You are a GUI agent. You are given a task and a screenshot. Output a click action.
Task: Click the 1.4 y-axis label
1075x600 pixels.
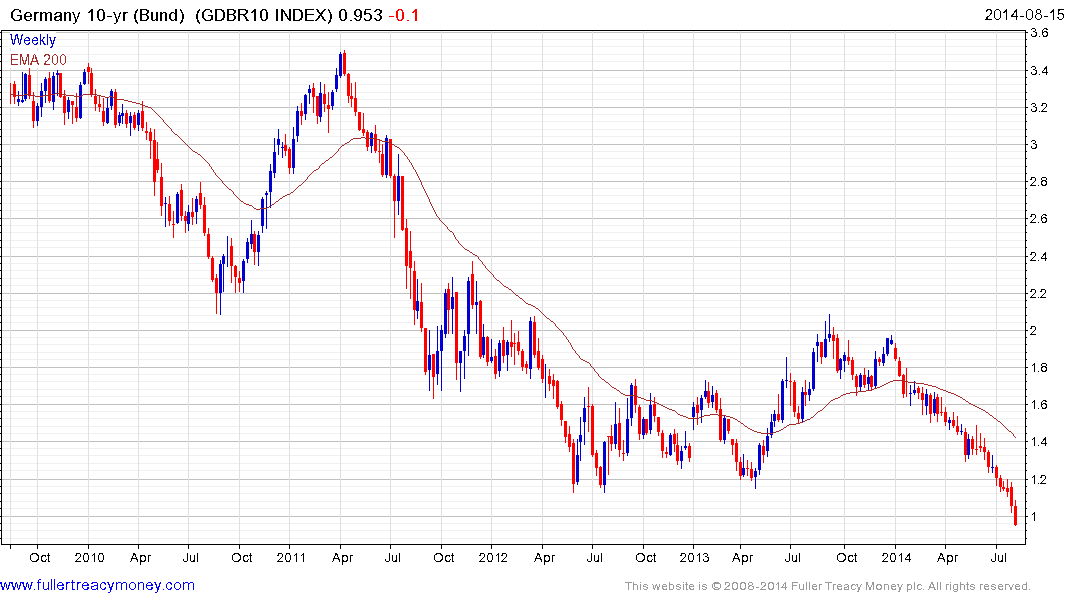point(1039,442)
